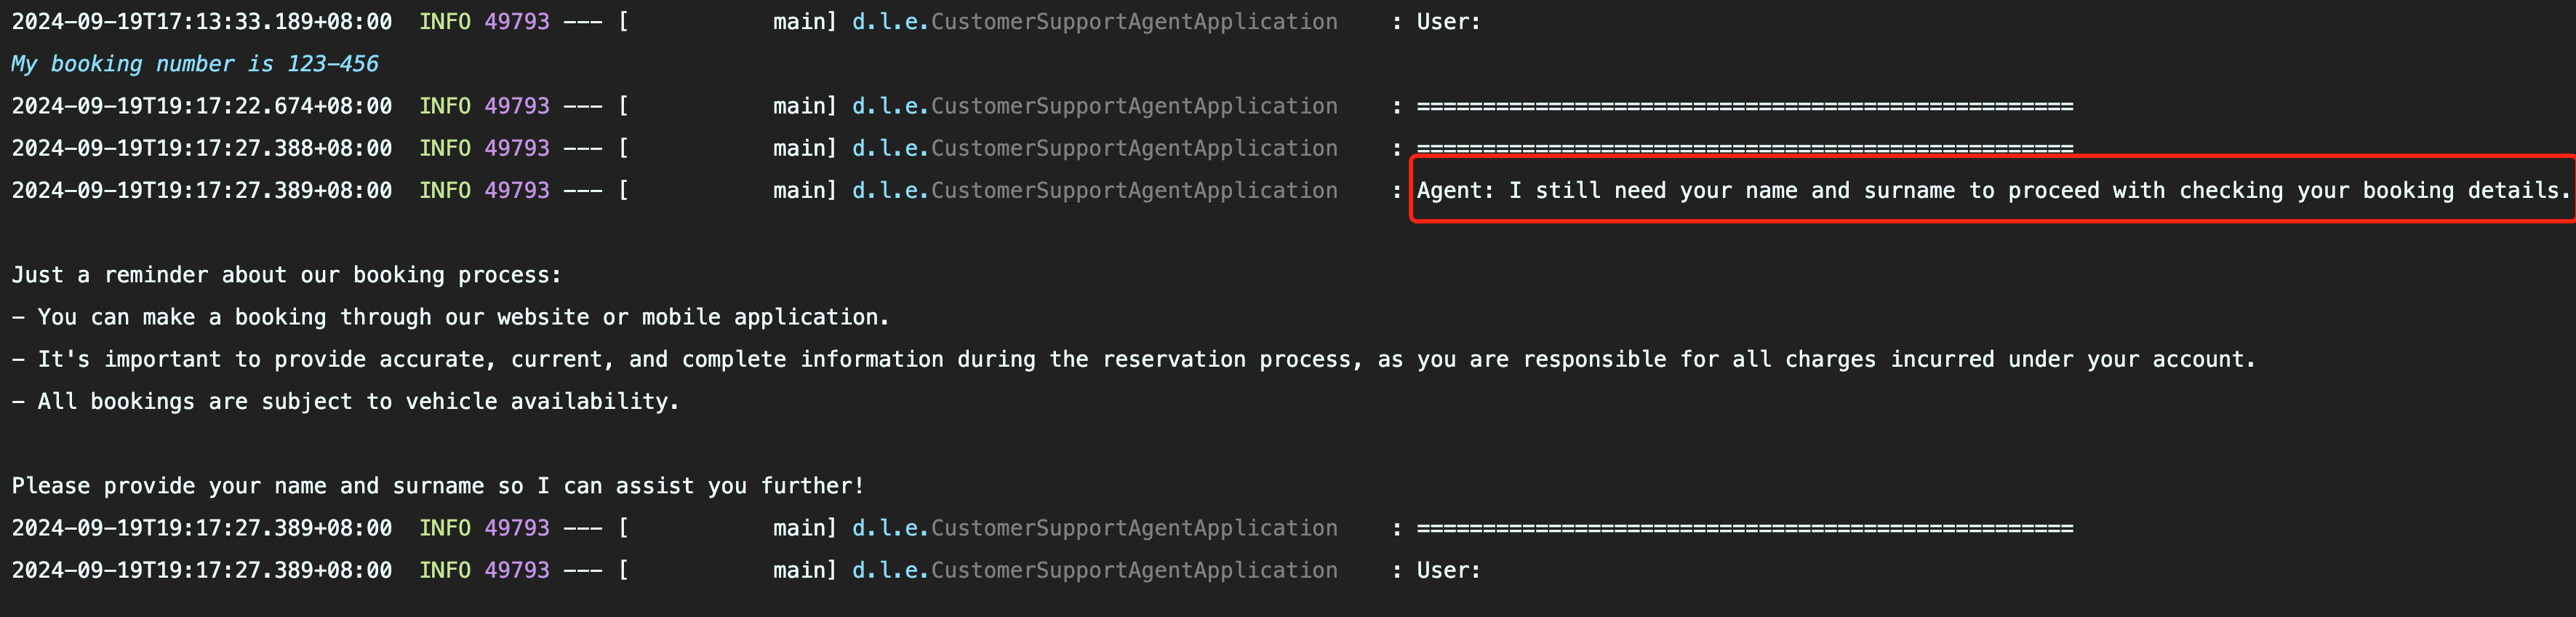Click the INFO level on the Agent message line

[444, 190]
